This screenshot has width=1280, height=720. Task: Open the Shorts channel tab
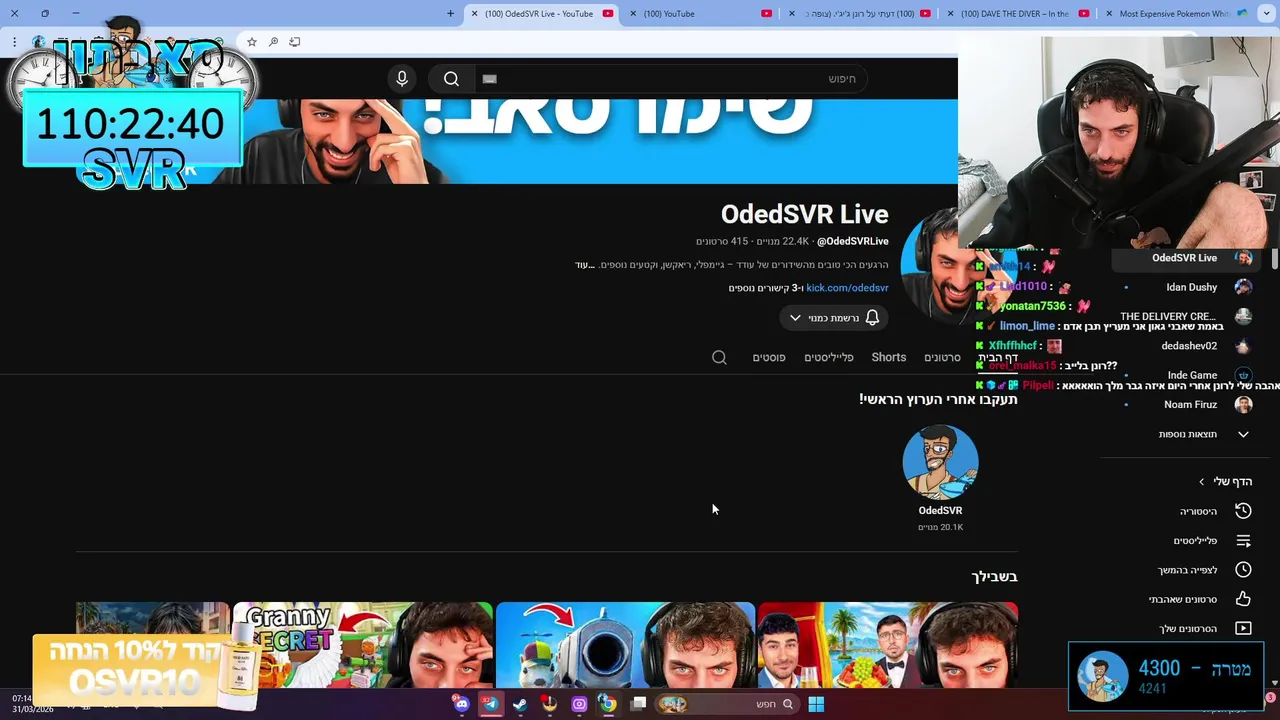(x=888, y=357)
